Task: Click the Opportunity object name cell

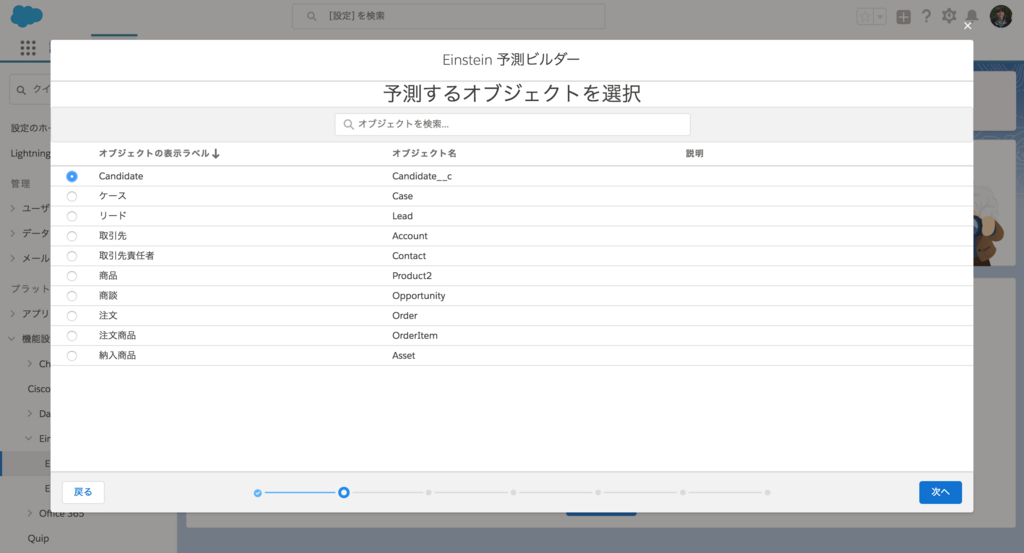Action: [x=419, y=296]
